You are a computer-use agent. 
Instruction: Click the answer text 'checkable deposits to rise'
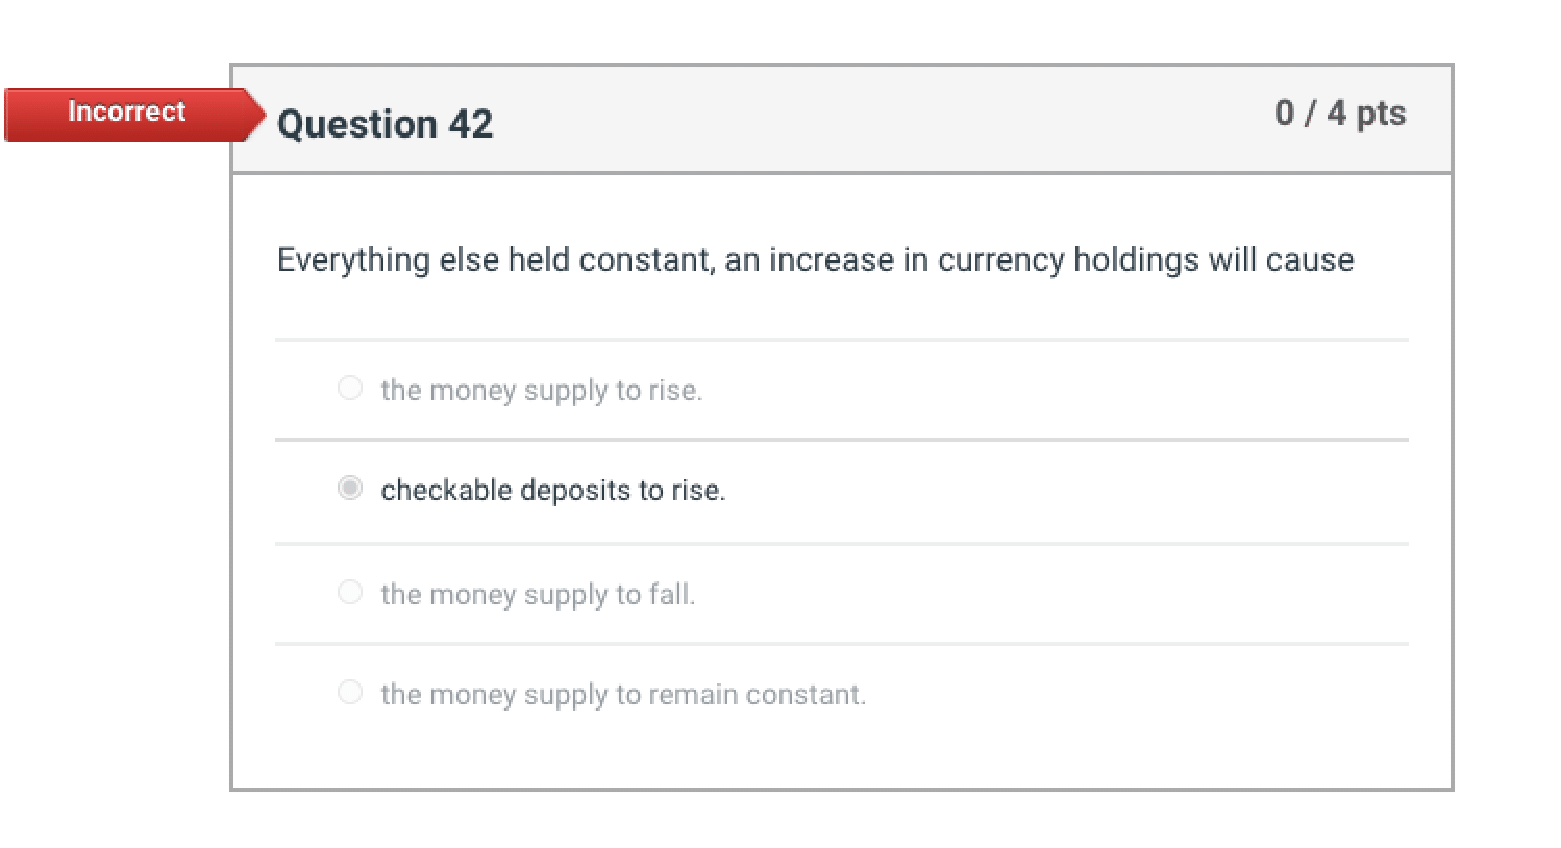[x=553, y=490]
